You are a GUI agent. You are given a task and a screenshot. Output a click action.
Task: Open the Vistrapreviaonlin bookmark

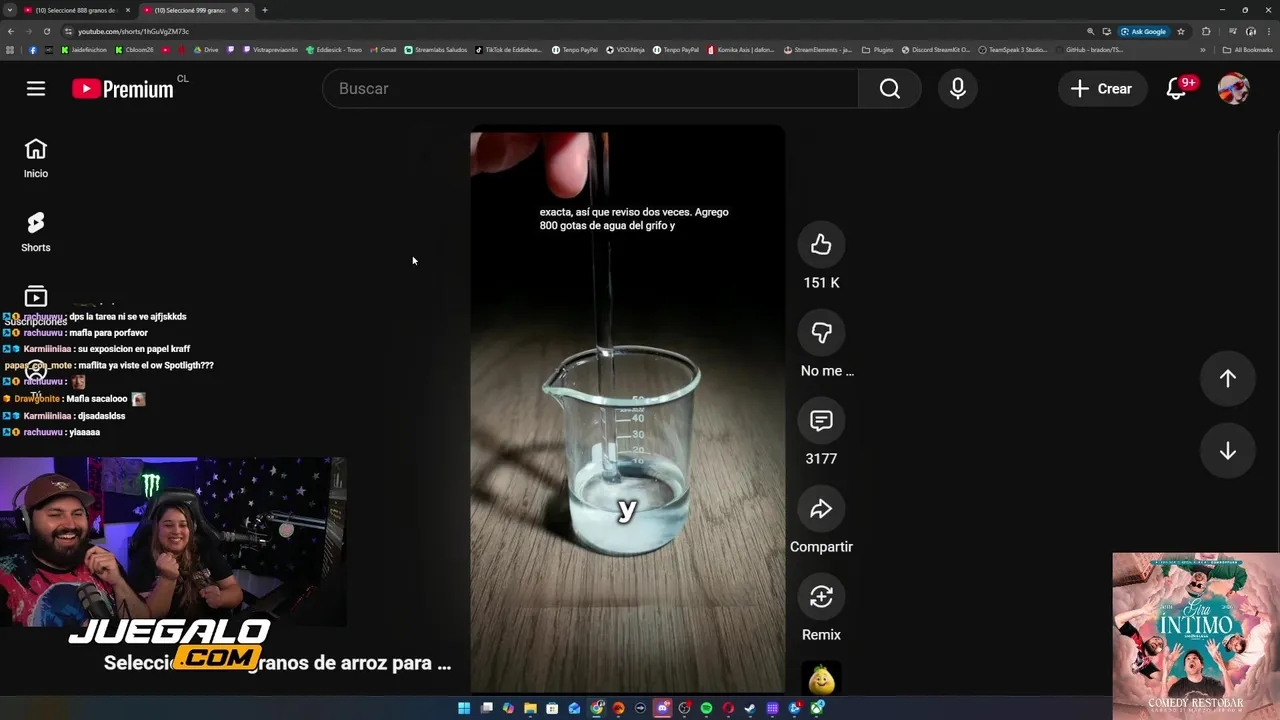click(270, 50)
